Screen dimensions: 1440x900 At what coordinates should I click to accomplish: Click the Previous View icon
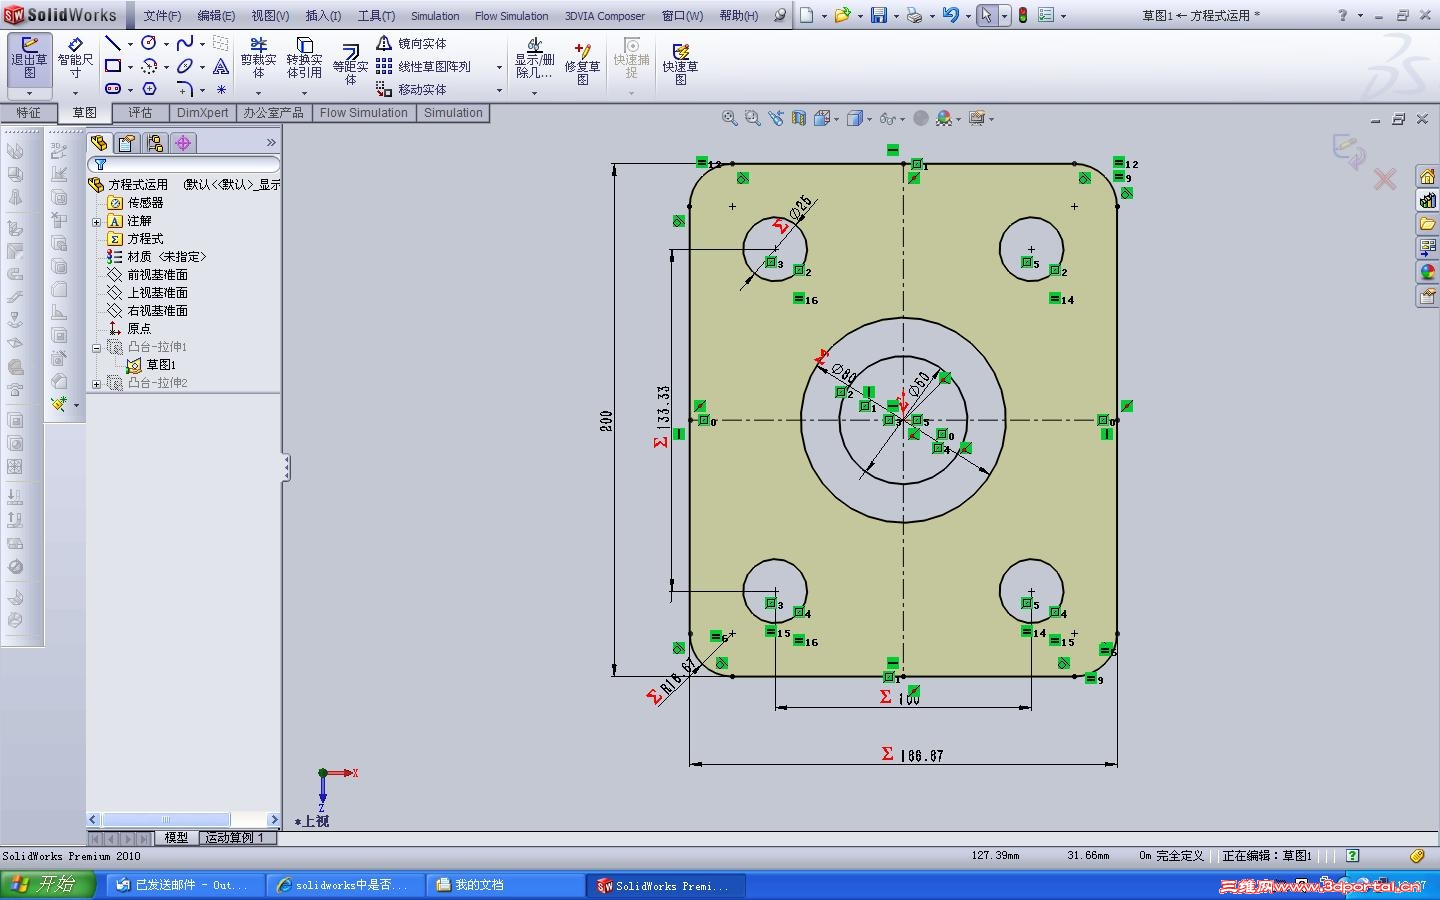pyautogui.click(x=776, y=118)
